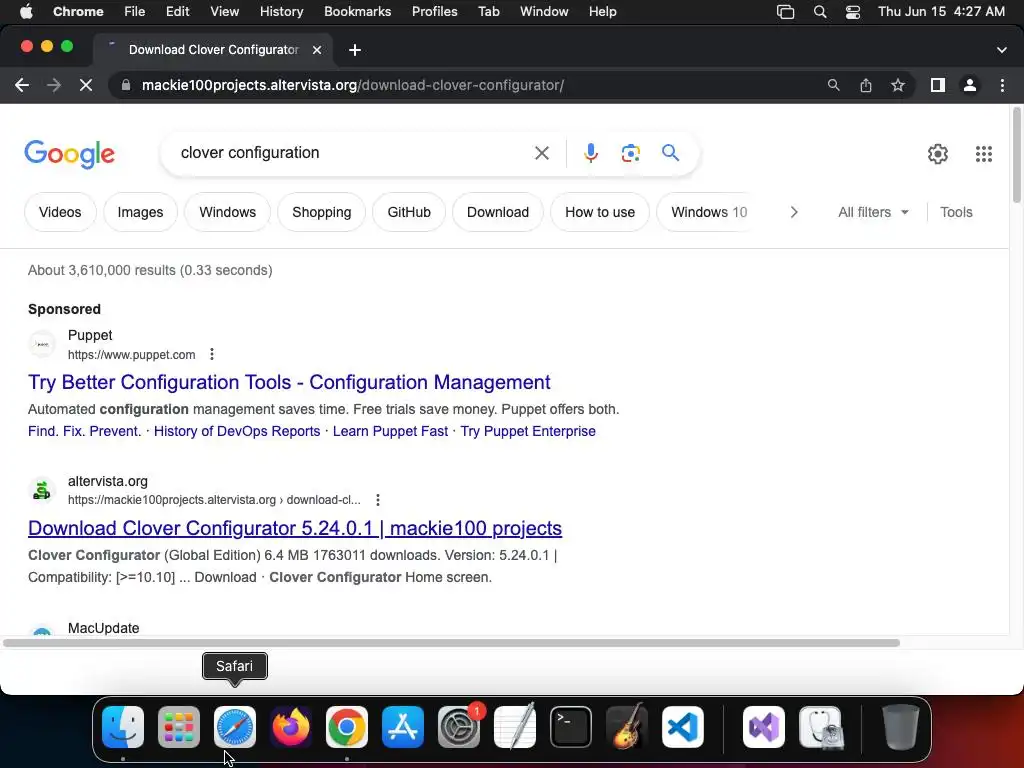1024x768 pixels.
Task: Search by image with Google Lens
Action: [630, 153]
